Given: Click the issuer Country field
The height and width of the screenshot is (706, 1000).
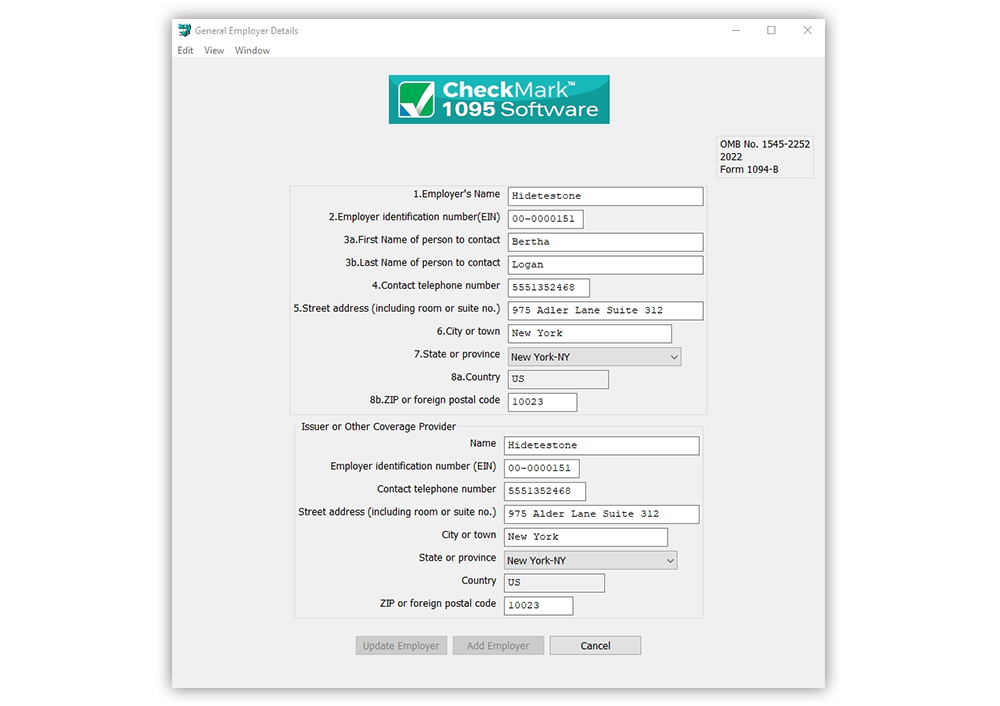Looking at the screenshot, I should click(554, 582).
